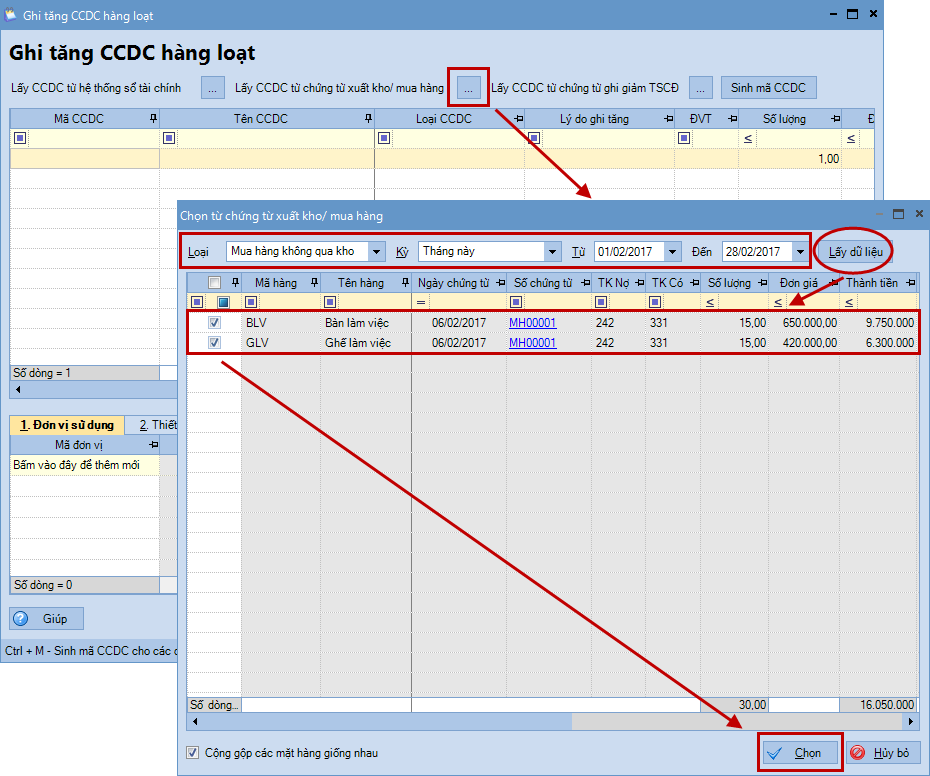
Task: Pin the Số chứng từ column
Action: pyautogui.click(x=585, y=283)
